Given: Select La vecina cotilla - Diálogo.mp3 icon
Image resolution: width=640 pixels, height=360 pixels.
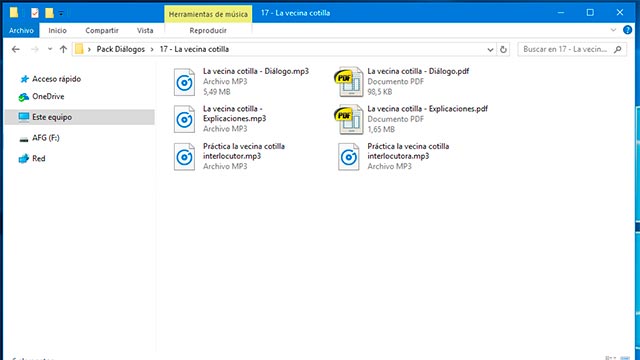Looking at the screenshot, I should click(x=184, y=82).
